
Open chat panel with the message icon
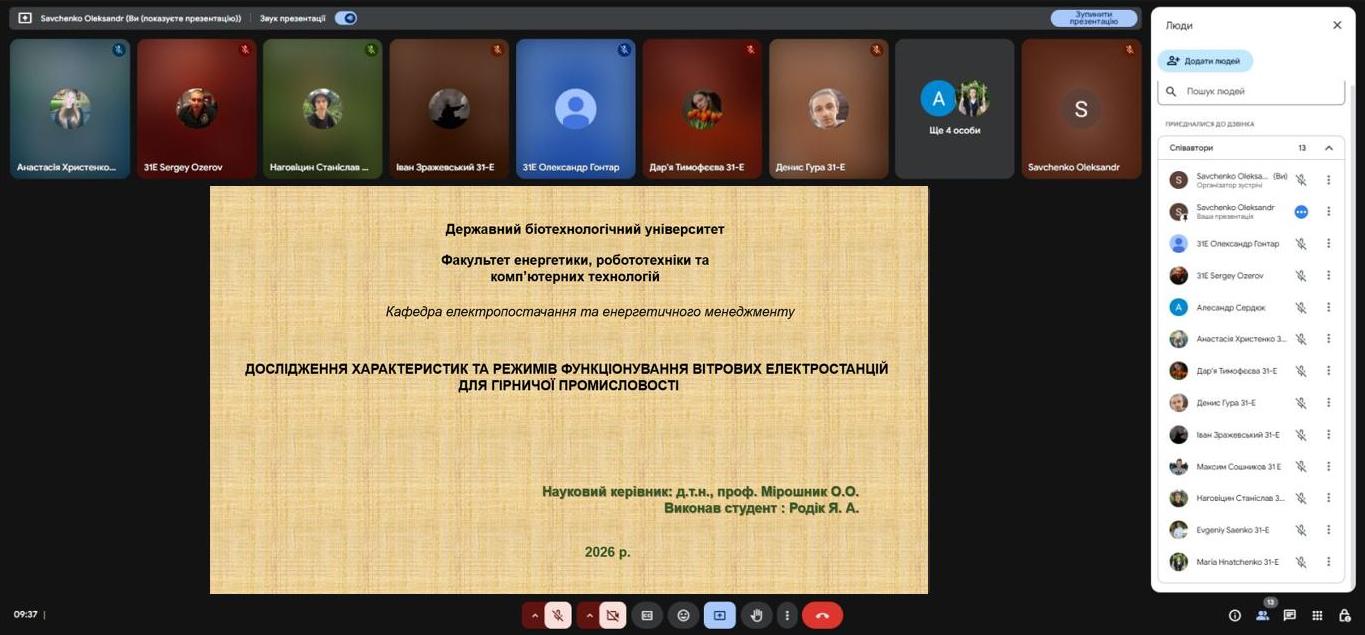point(1290,616)
